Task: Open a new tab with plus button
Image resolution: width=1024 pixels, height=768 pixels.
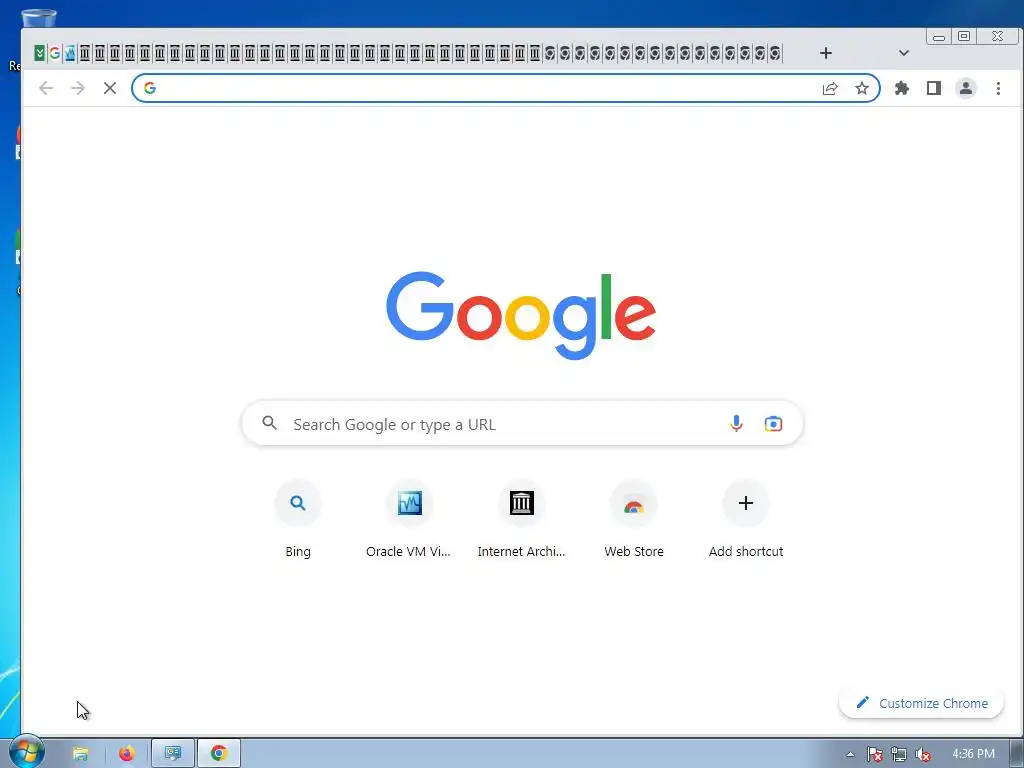Action: pos(825,53)
